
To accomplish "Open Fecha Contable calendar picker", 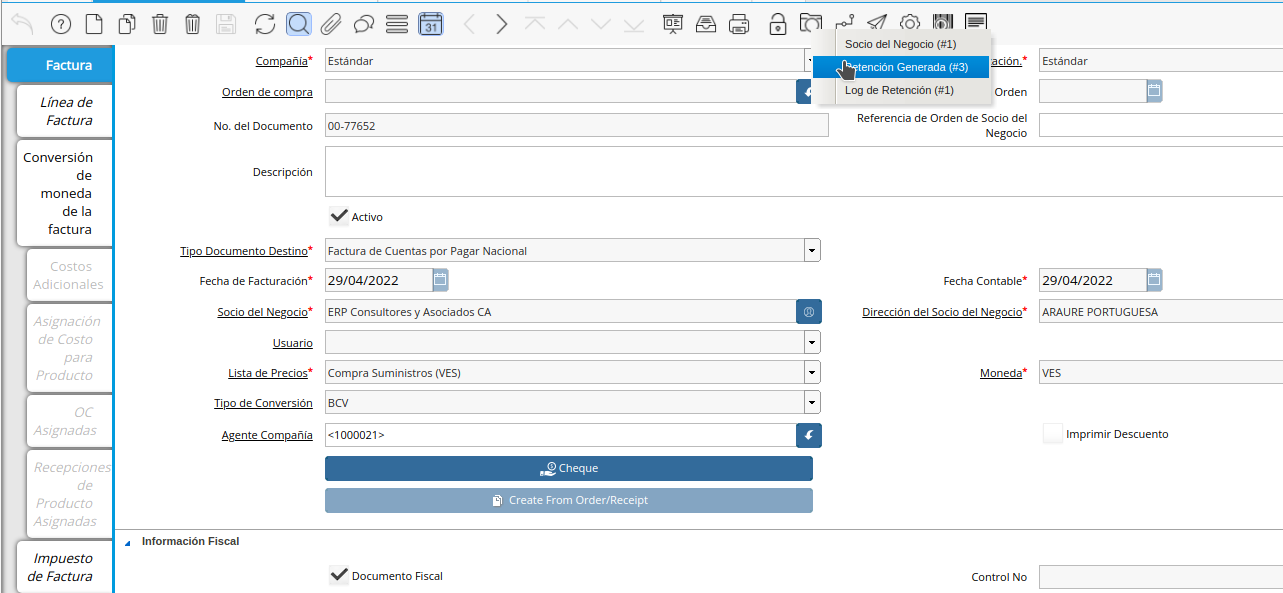I will coord(1154,280).
